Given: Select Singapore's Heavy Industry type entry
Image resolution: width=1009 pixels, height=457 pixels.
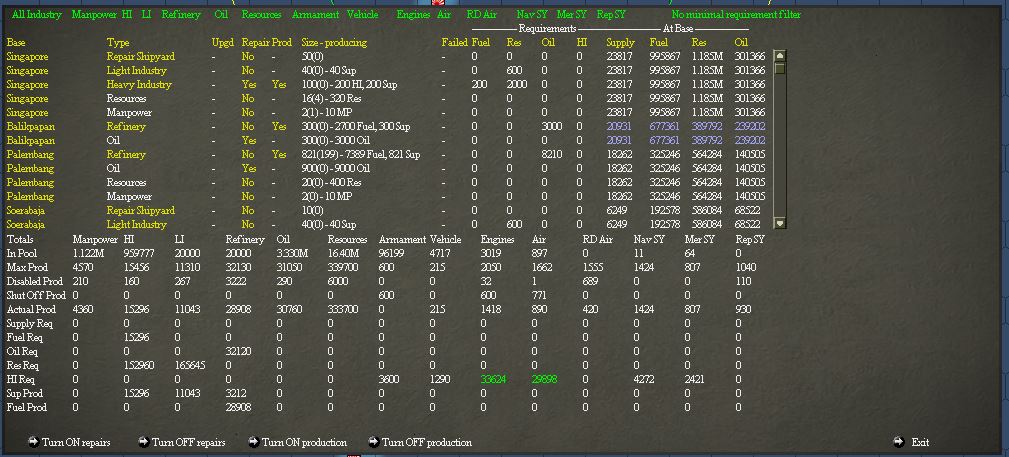Looking at the screenshot, I should click(139, 85).
